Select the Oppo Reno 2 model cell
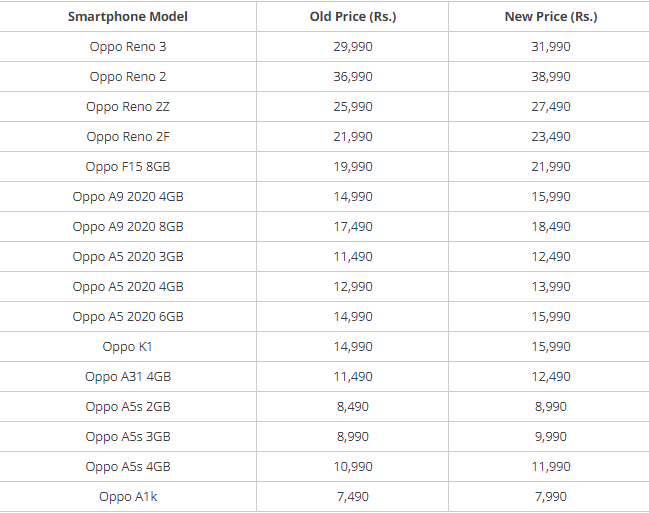The height and width of the screenshot is (513, 649). tap(128, 77)
